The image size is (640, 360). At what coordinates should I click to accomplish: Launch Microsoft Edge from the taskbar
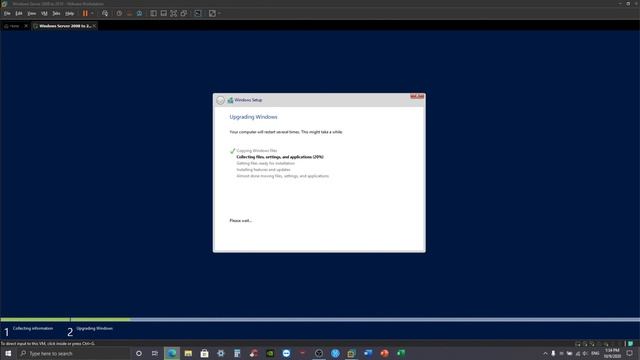pyautogui.click(x=172, y=353)
